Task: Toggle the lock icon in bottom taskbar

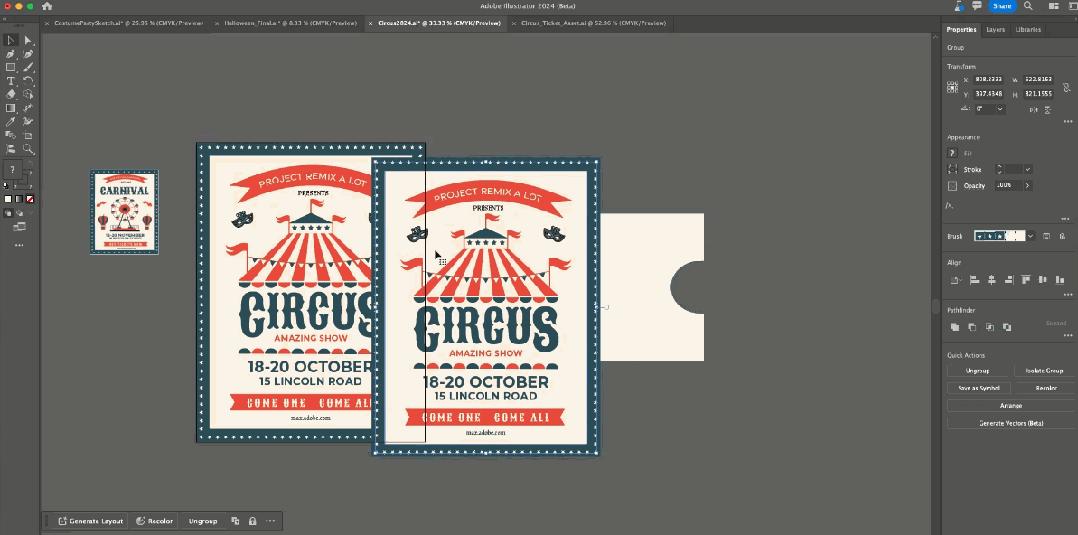Action: (252, 521)
